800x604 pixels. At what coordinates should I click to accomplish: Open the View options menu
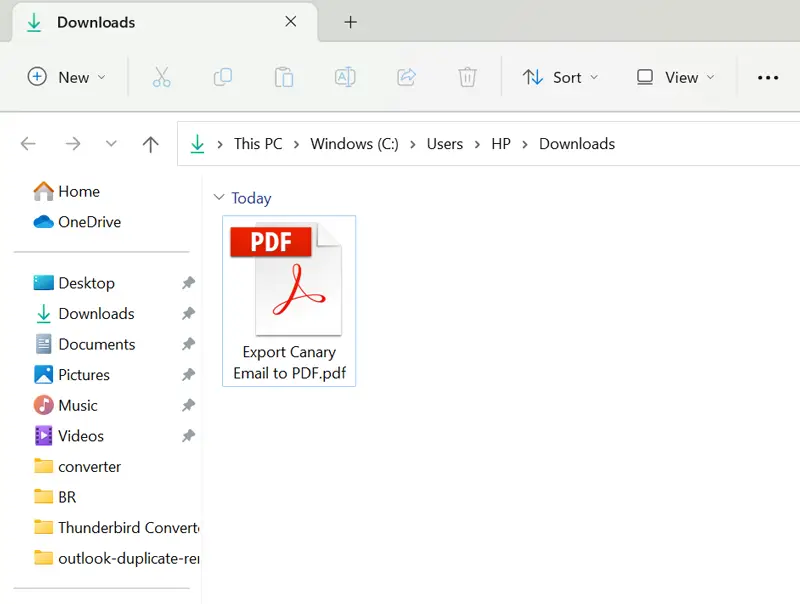coord(676,77)
